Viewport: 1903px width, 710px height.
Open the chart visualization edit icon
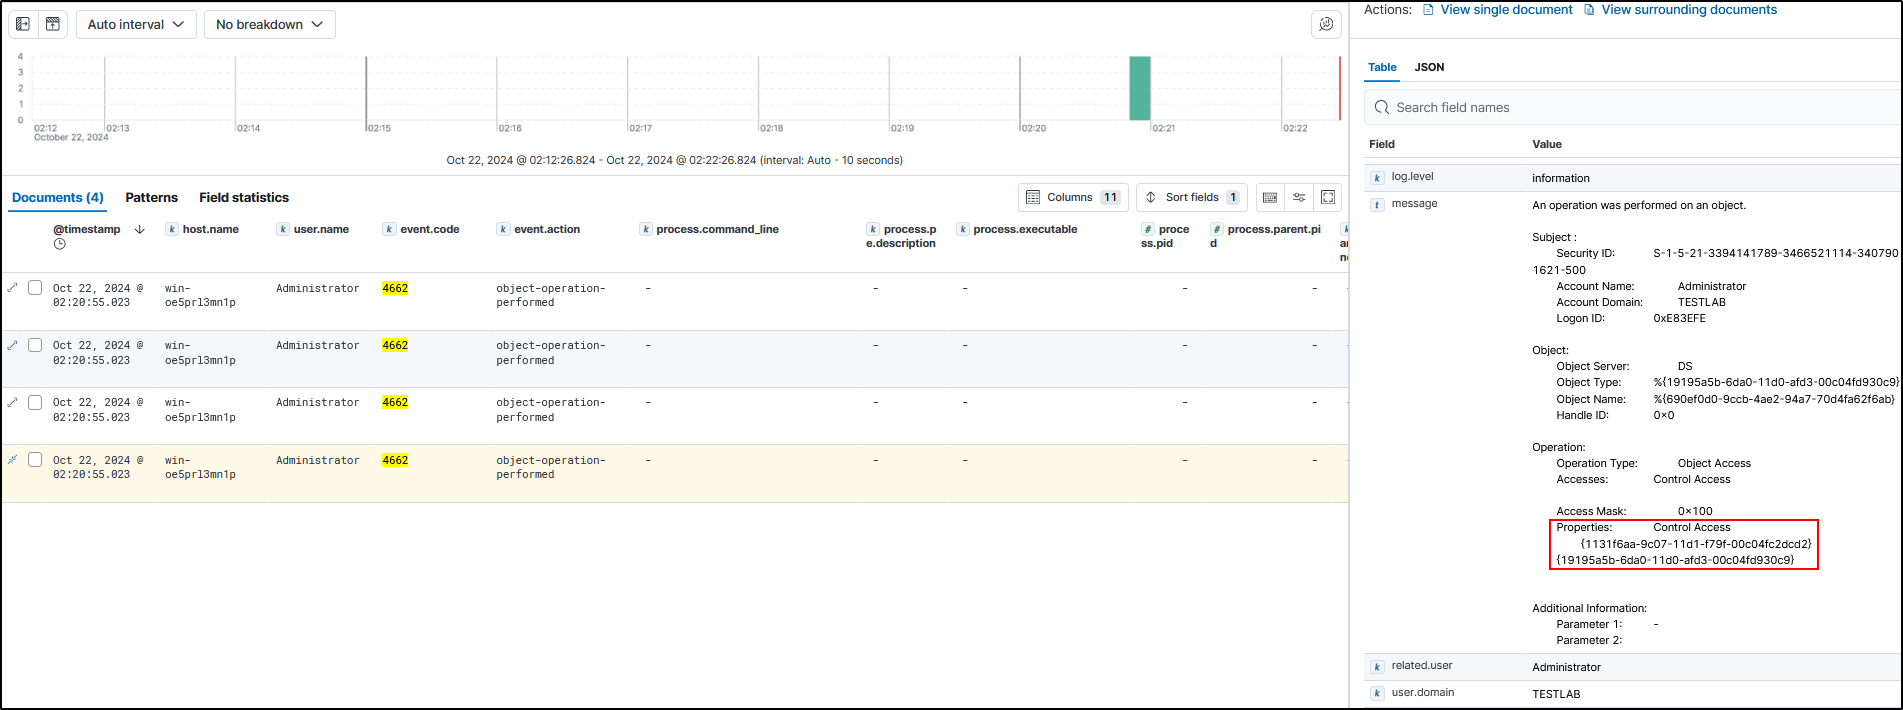tap(1326, 24)
